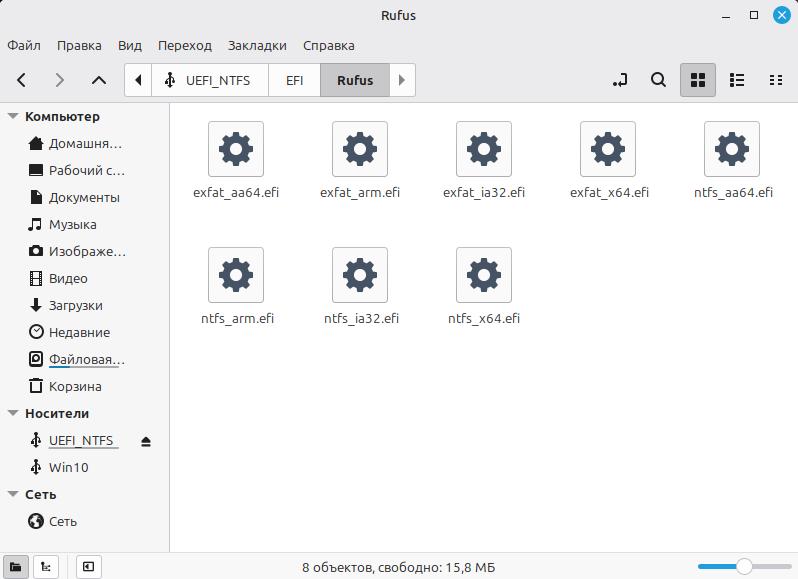
Task: Select the ntfs_aa64.efi file icon
Action: tap(732, 149)
